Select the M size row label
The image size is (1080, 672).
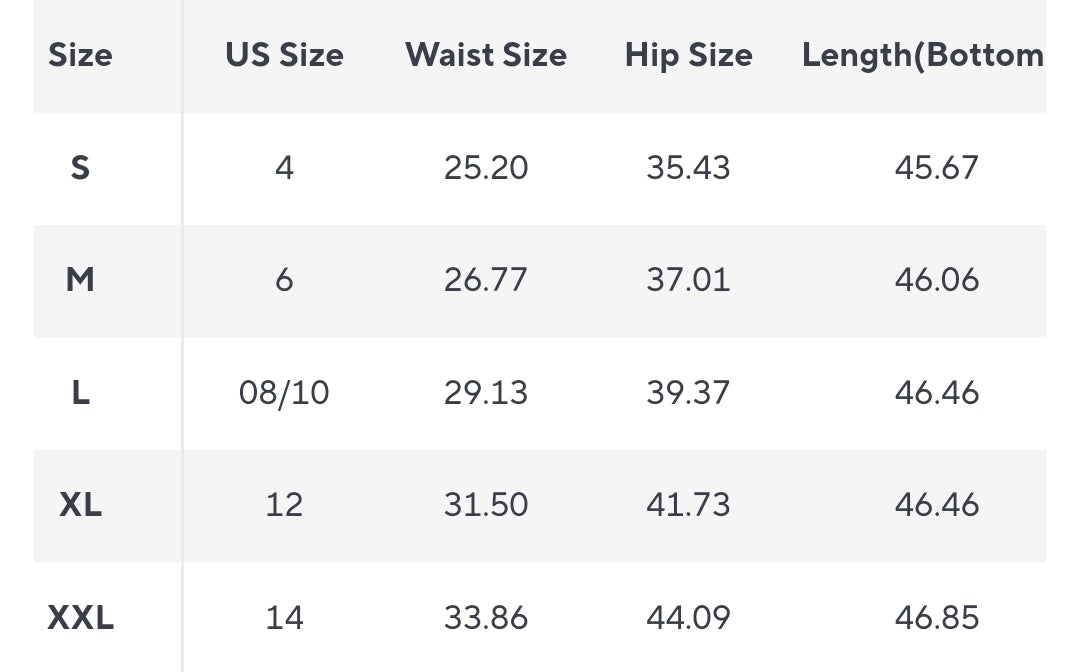(80, 280)
